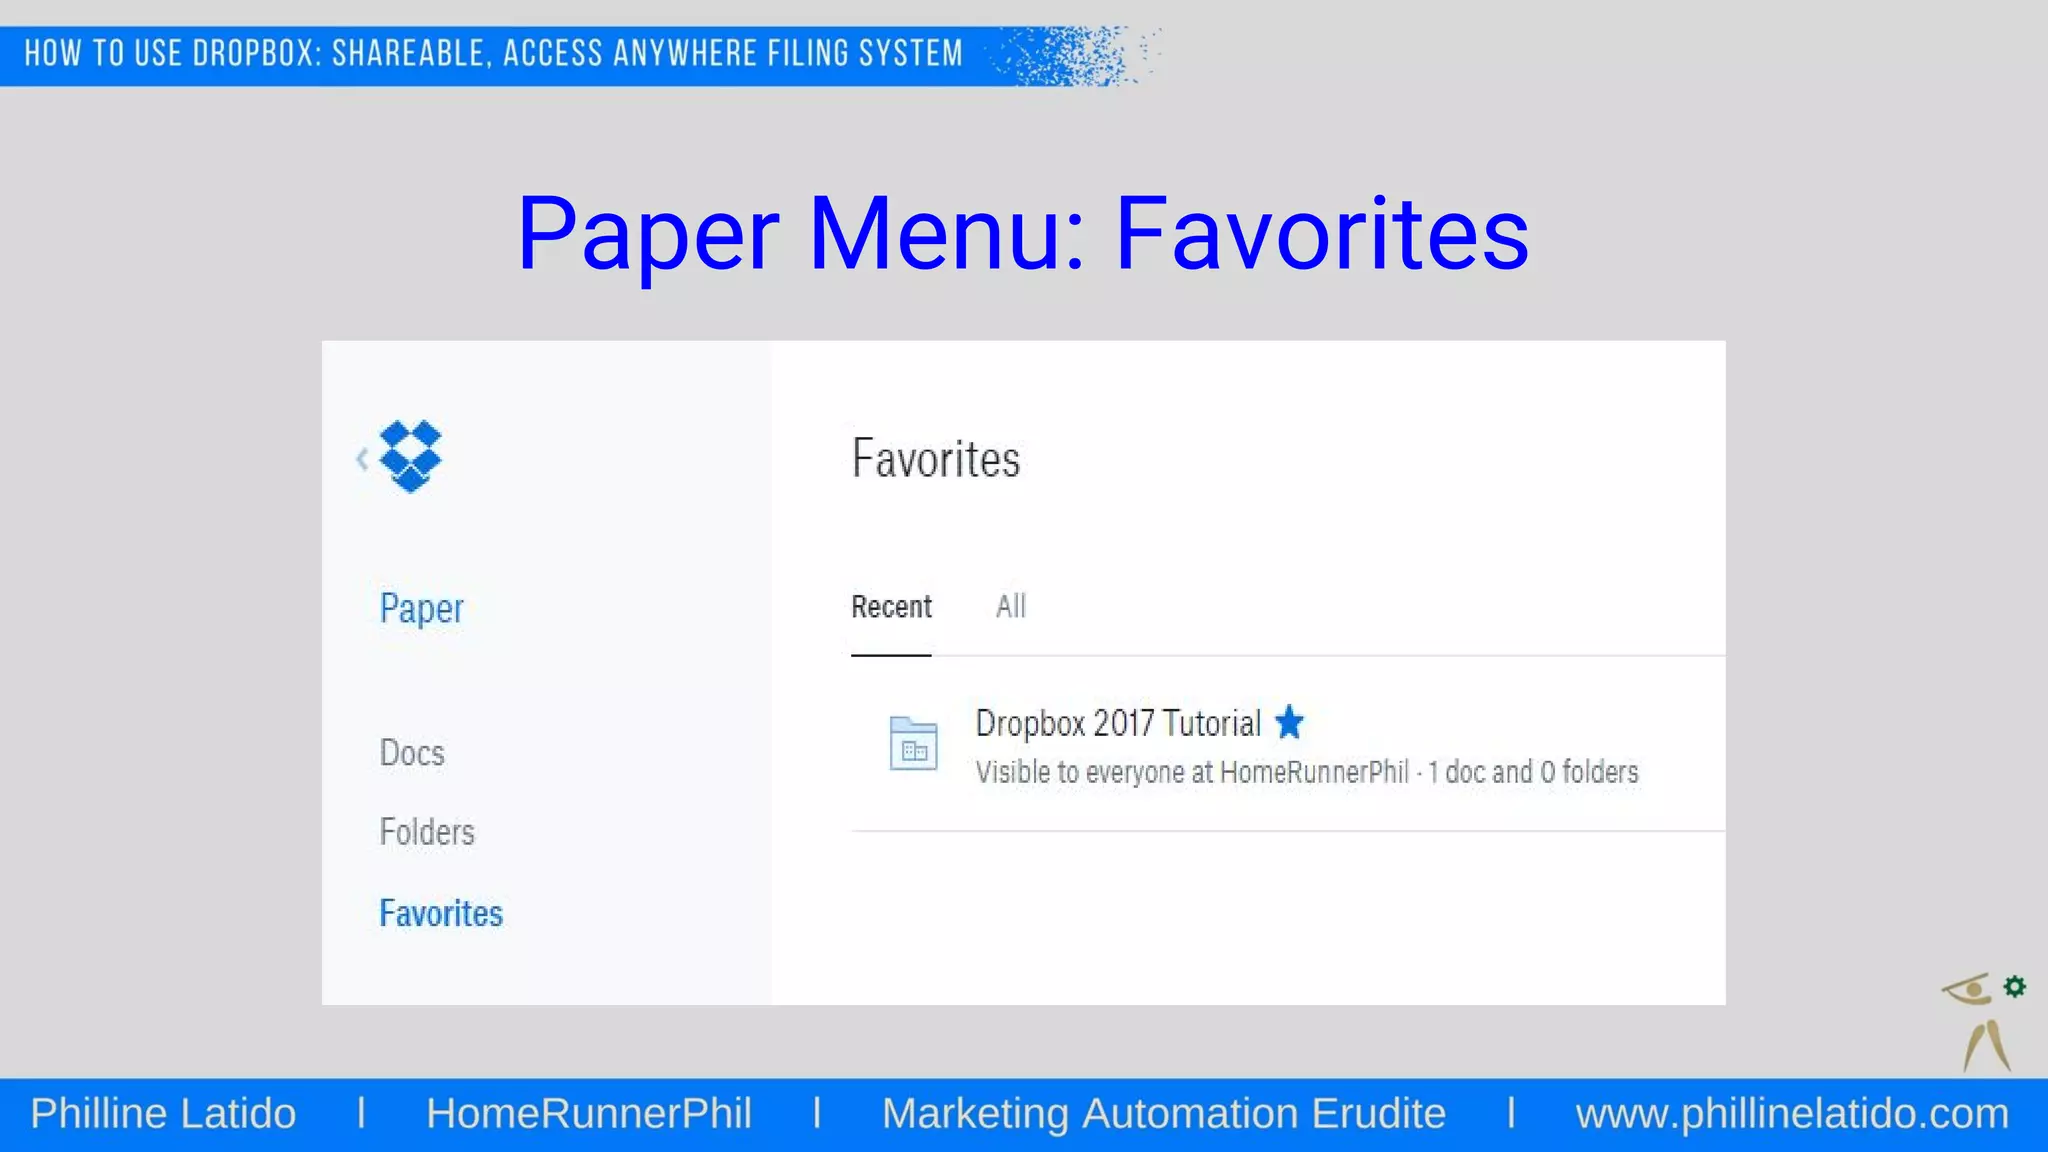Switch to the All tab
Image resolution: width=2048 pixels, height=1152 pixels.
(1011, 606)
